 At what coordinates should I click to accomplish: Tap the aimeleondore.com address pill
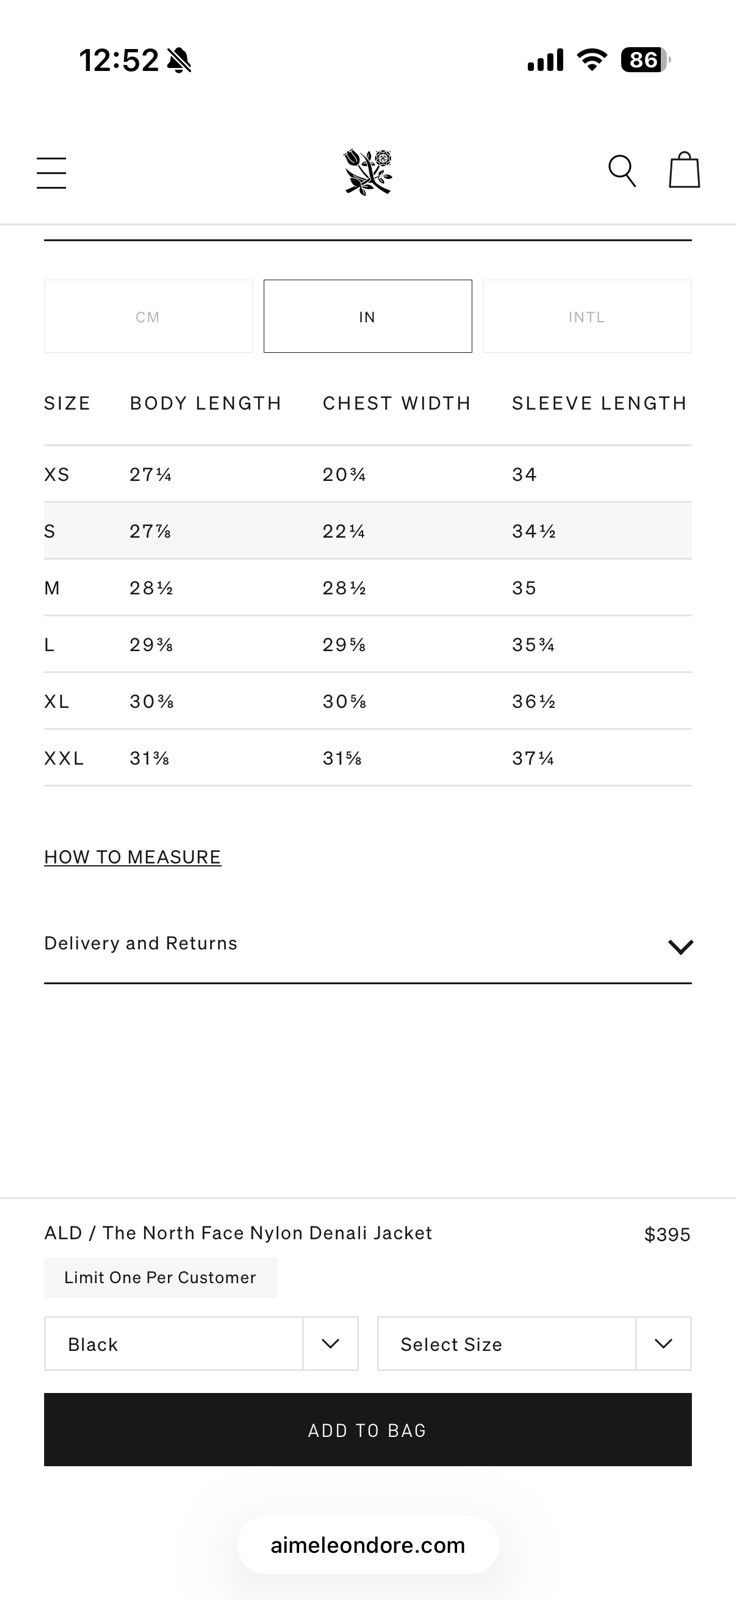(368, 1545)
